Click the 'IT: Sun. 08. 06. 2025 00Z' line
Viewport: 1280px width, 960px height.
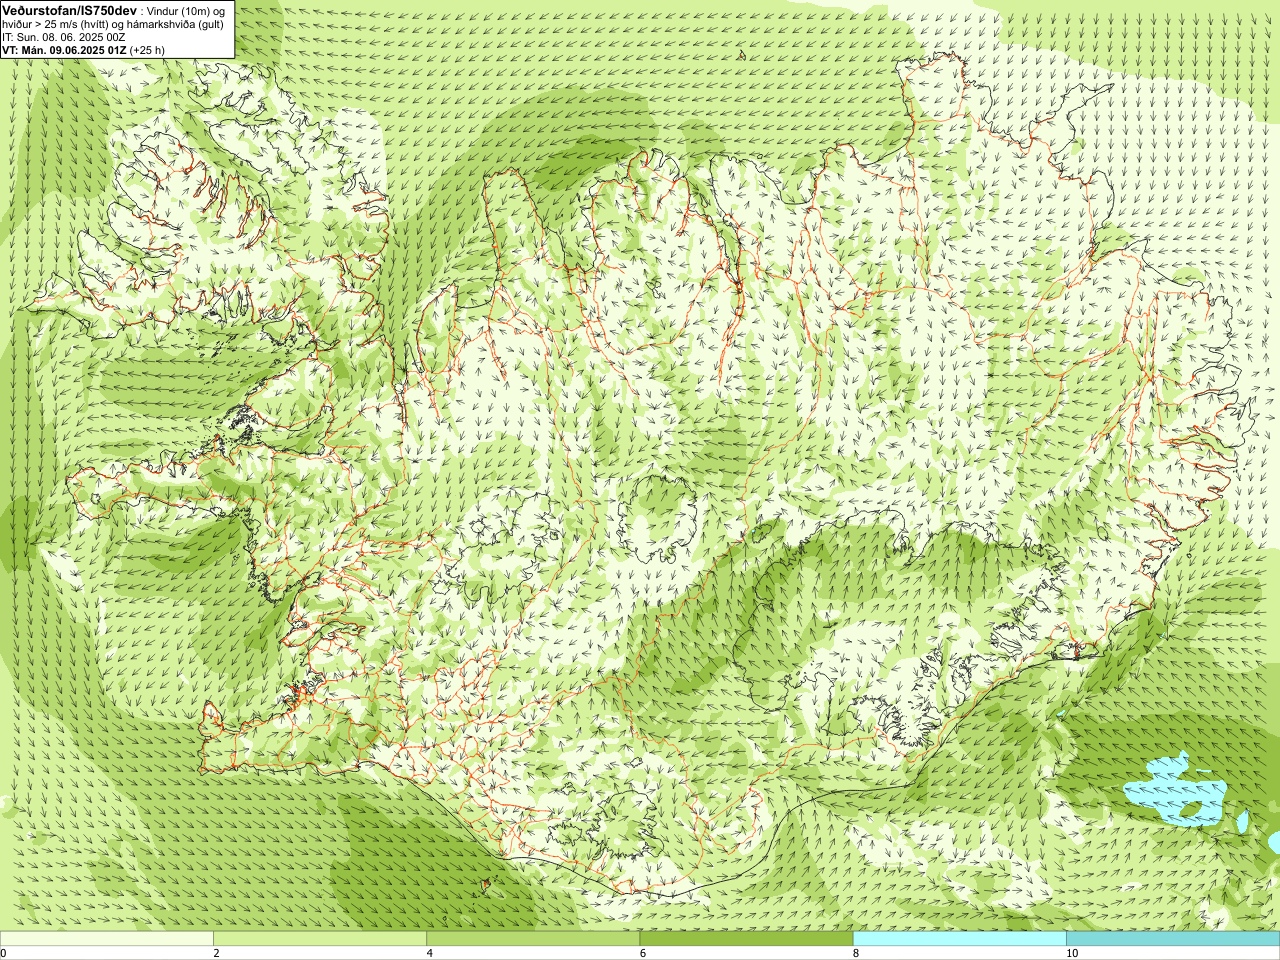click(63, 37)
